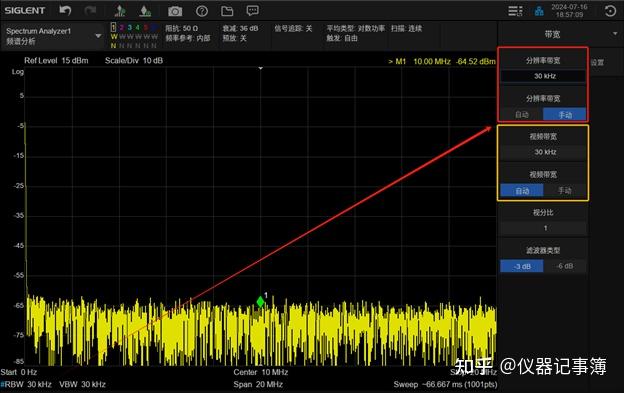Set 视频带宽 mode to 手动
The width and height of the screenshot is (624, 393).
coord(565,191)
